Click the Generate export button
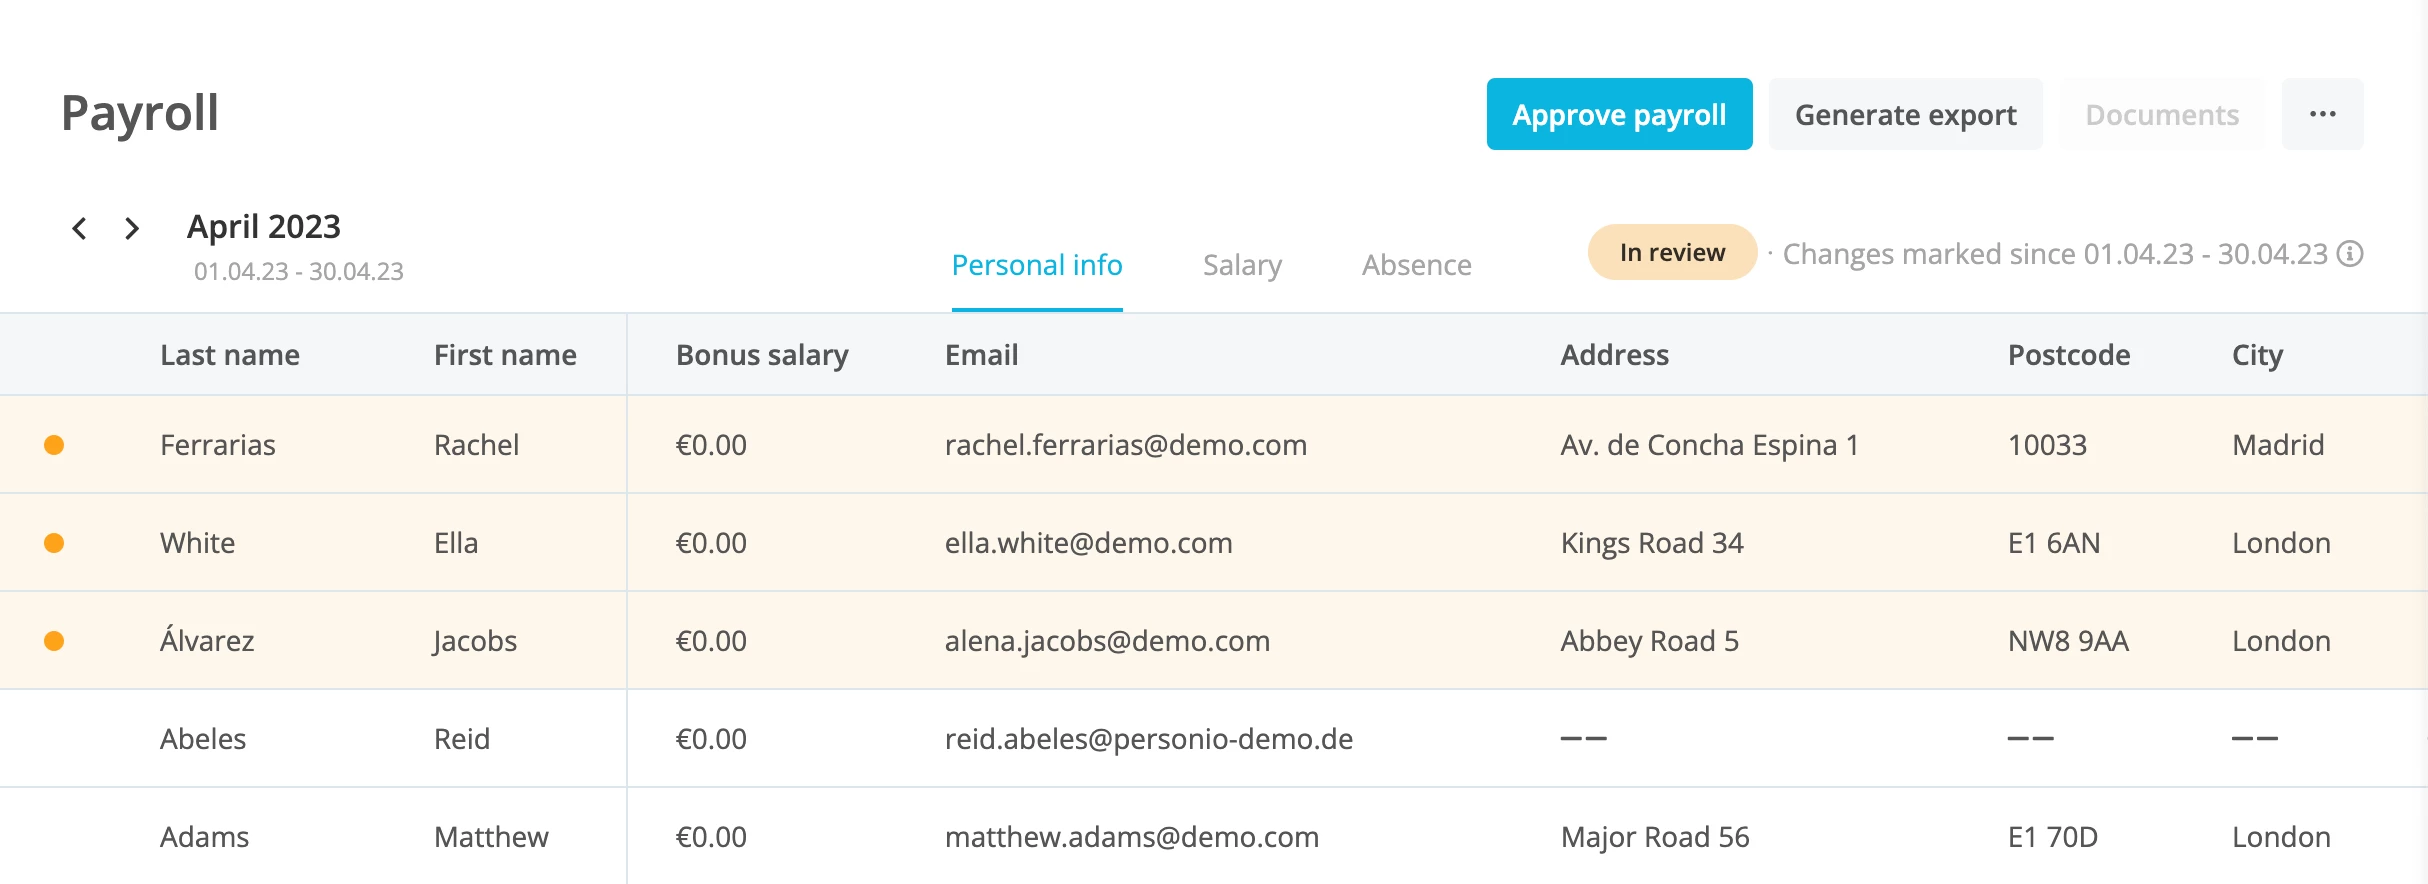This screenshot has width=2428, height=884. [1906, 114]
